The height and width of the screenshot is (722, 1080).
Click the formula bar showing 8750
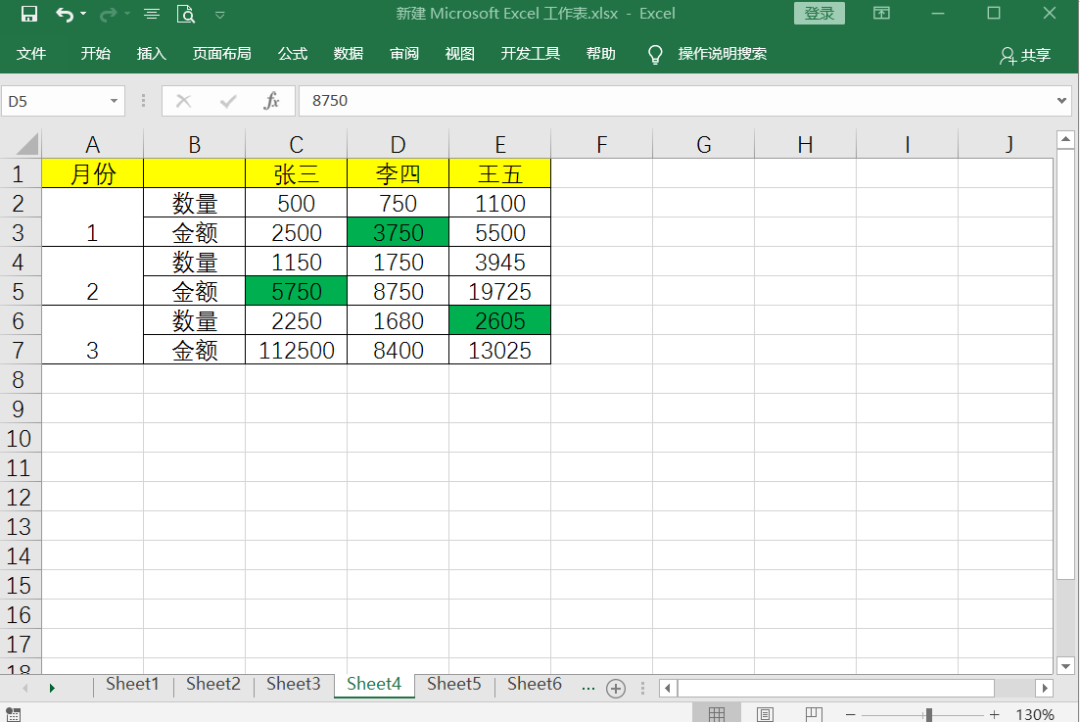675,101
